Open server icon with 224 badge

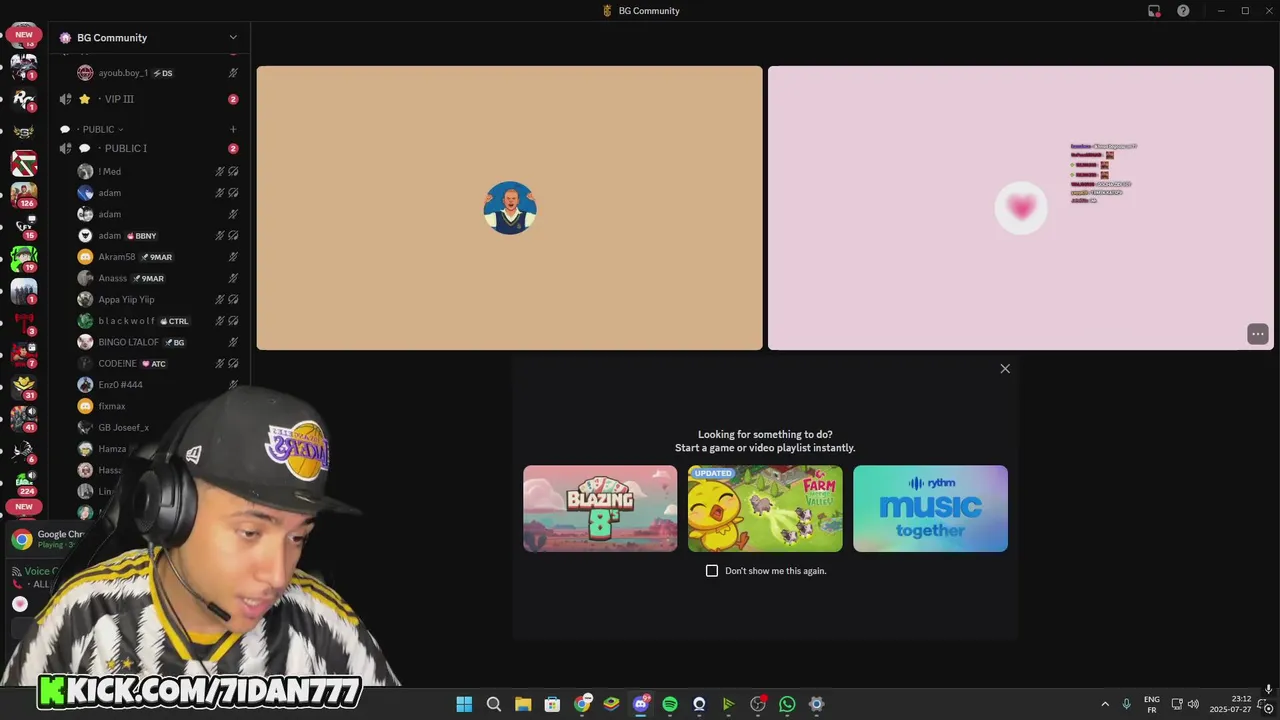(x=24, y=482)
